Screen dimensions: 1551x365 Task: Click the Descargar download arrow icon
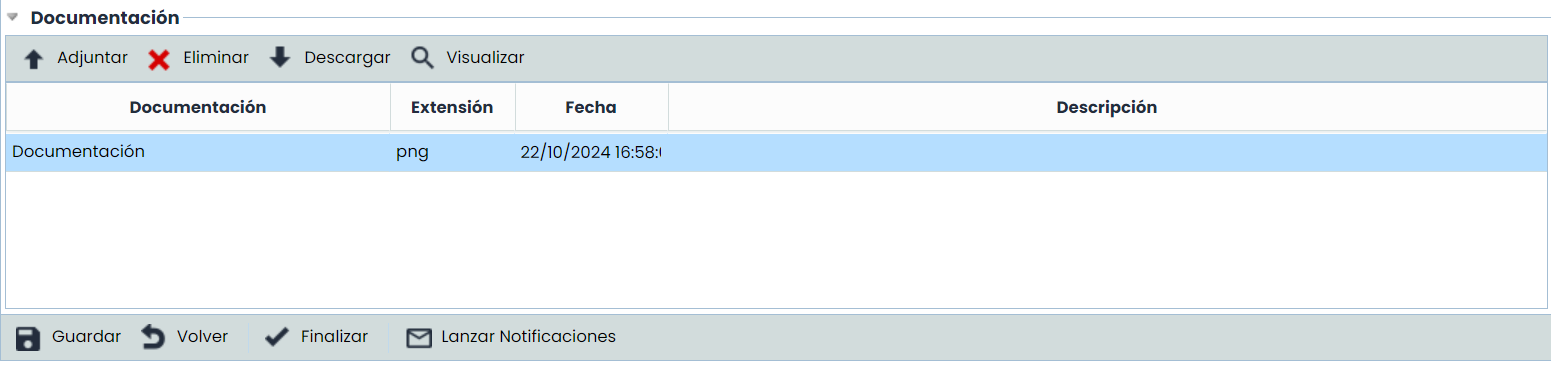pyautogui.click(x=280, y=57)
